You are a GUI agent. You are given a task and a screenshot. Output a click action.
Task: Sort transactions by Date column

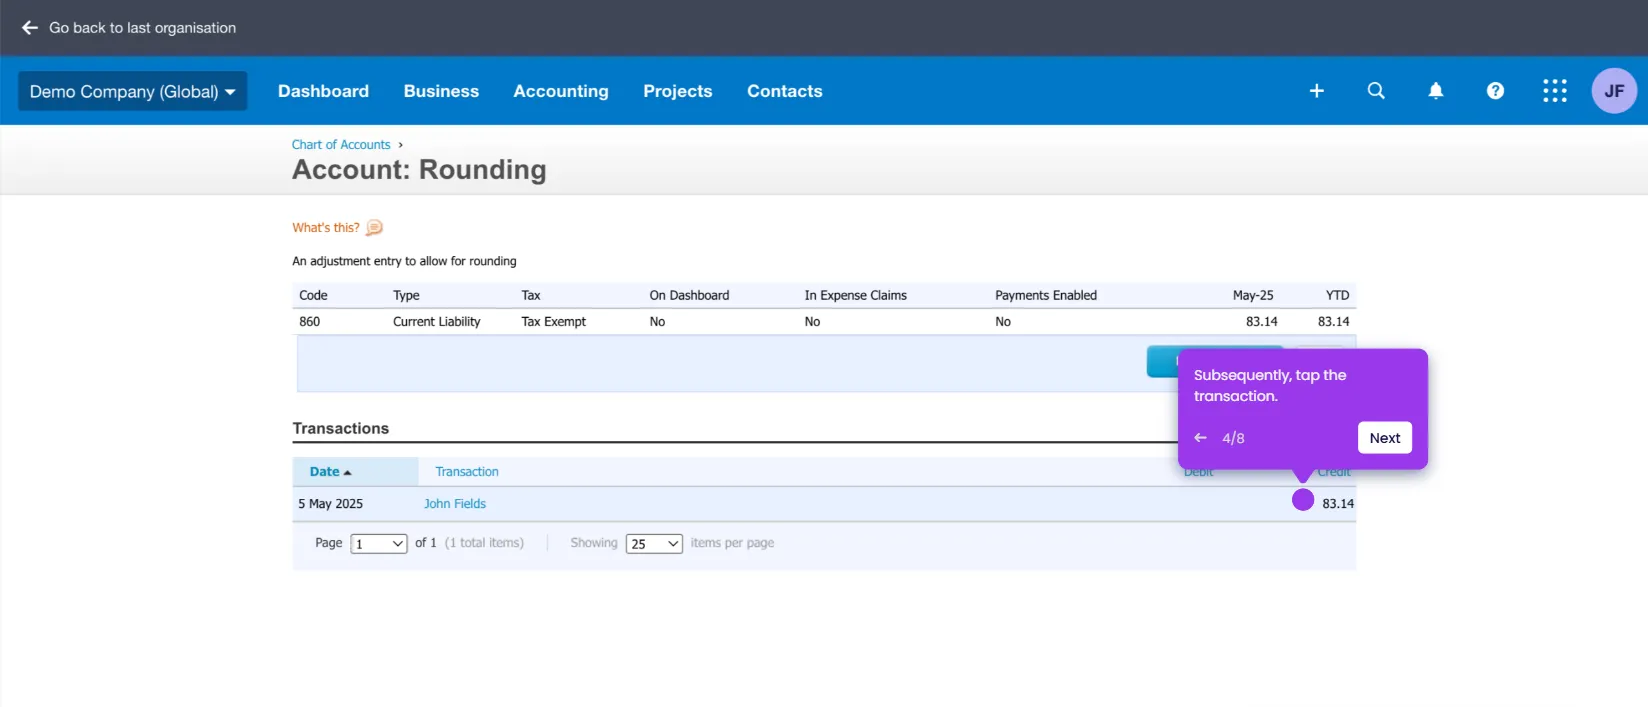tap(330, 472)
